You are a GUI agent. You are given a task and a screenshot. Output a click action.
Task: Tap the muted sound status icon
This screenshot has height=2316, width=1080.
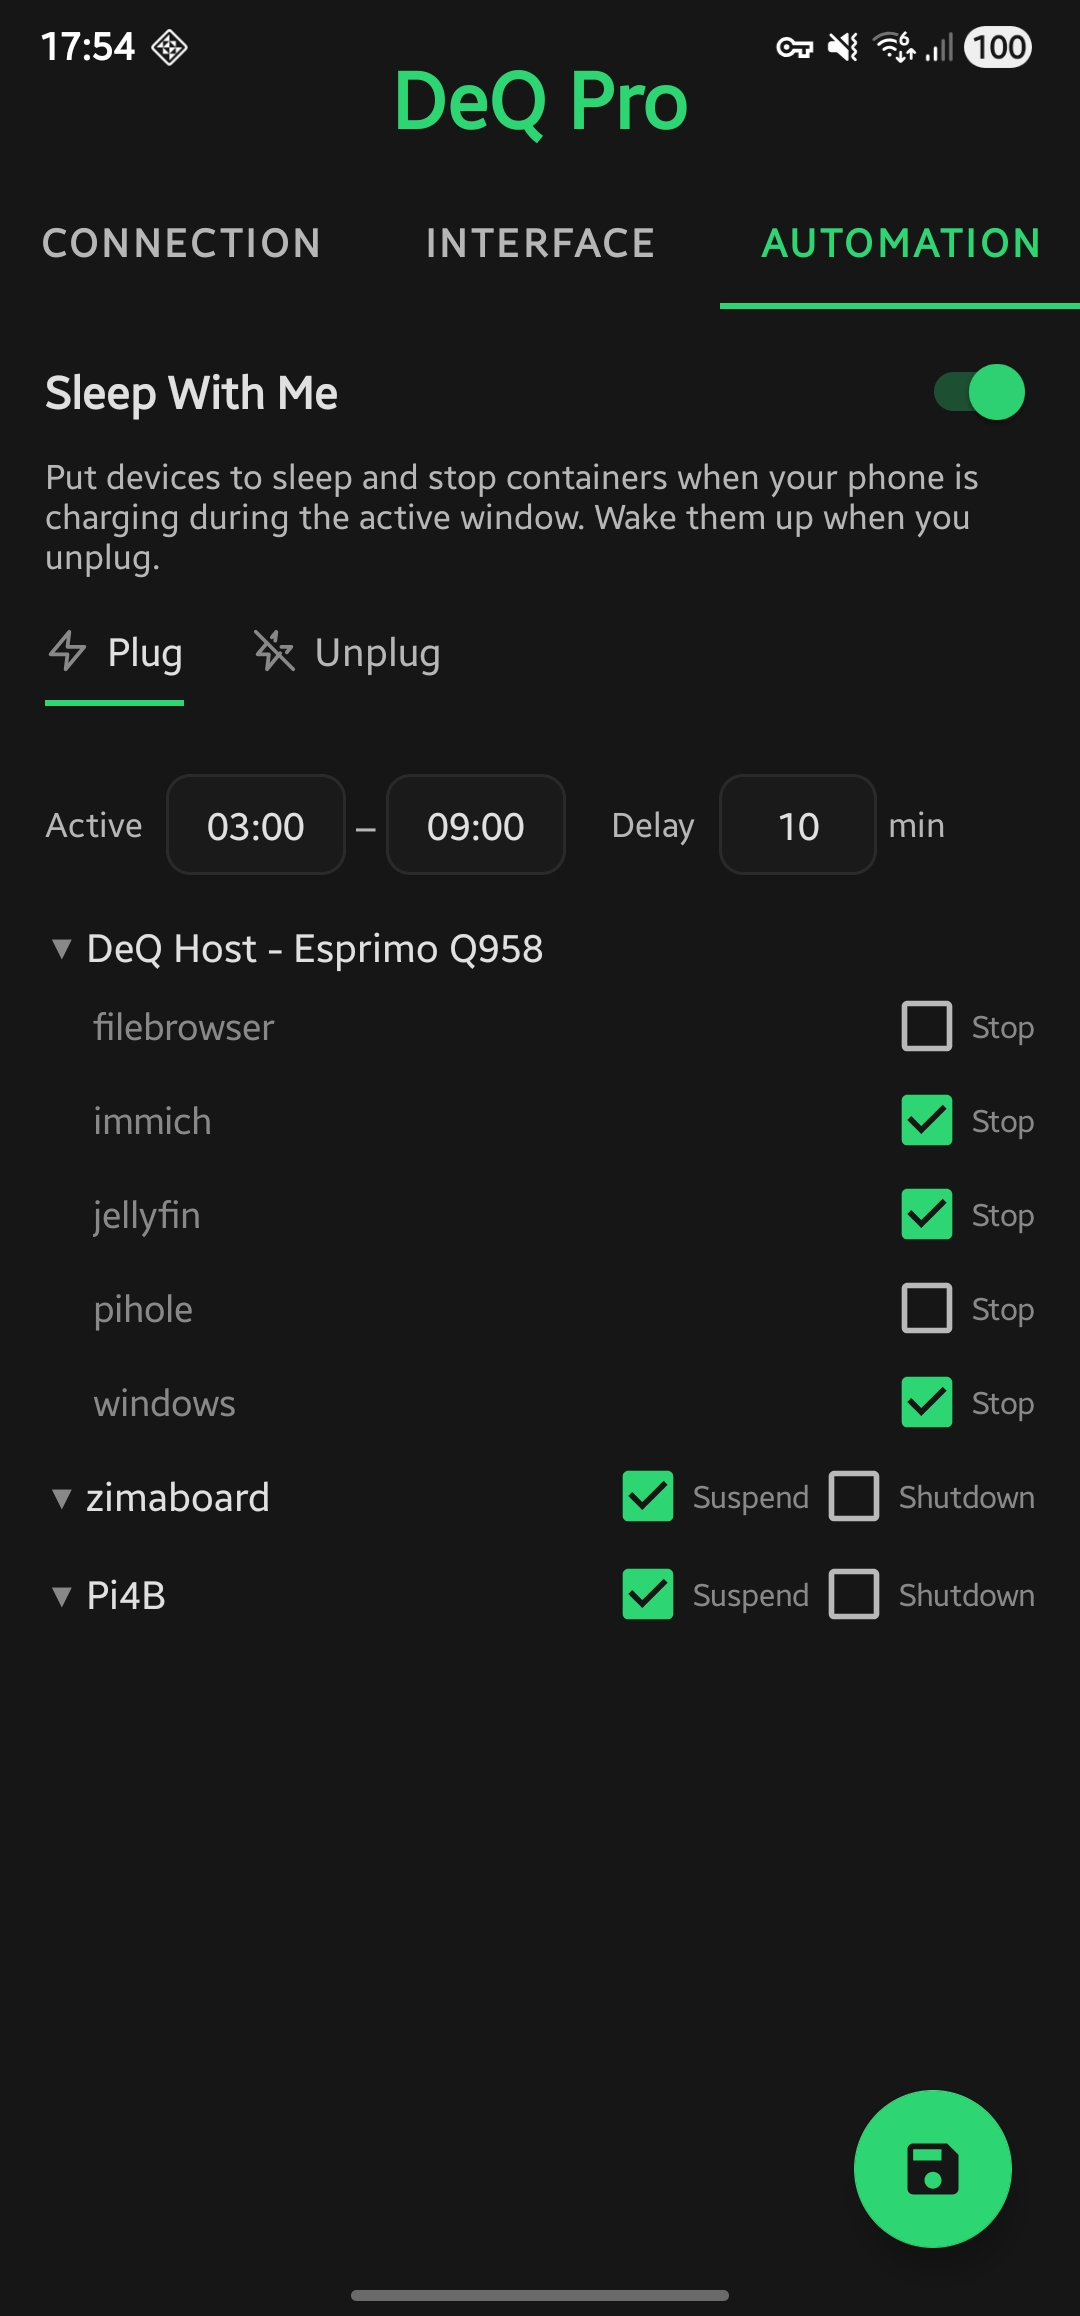tap(844, 47)
